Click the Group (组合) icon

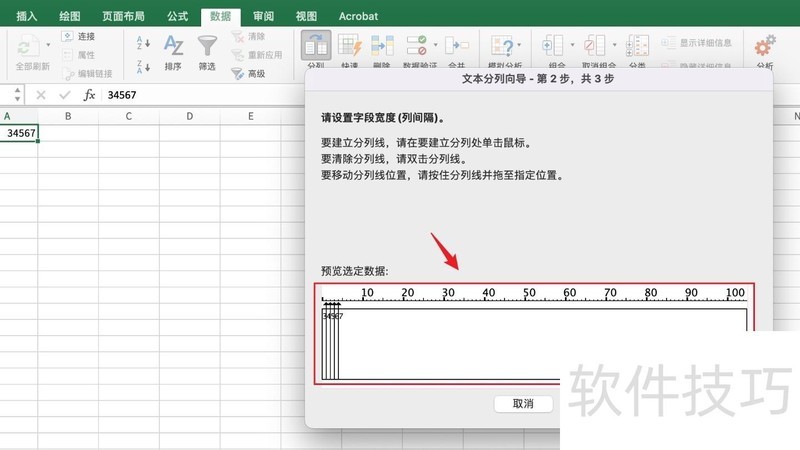(553, 46)
